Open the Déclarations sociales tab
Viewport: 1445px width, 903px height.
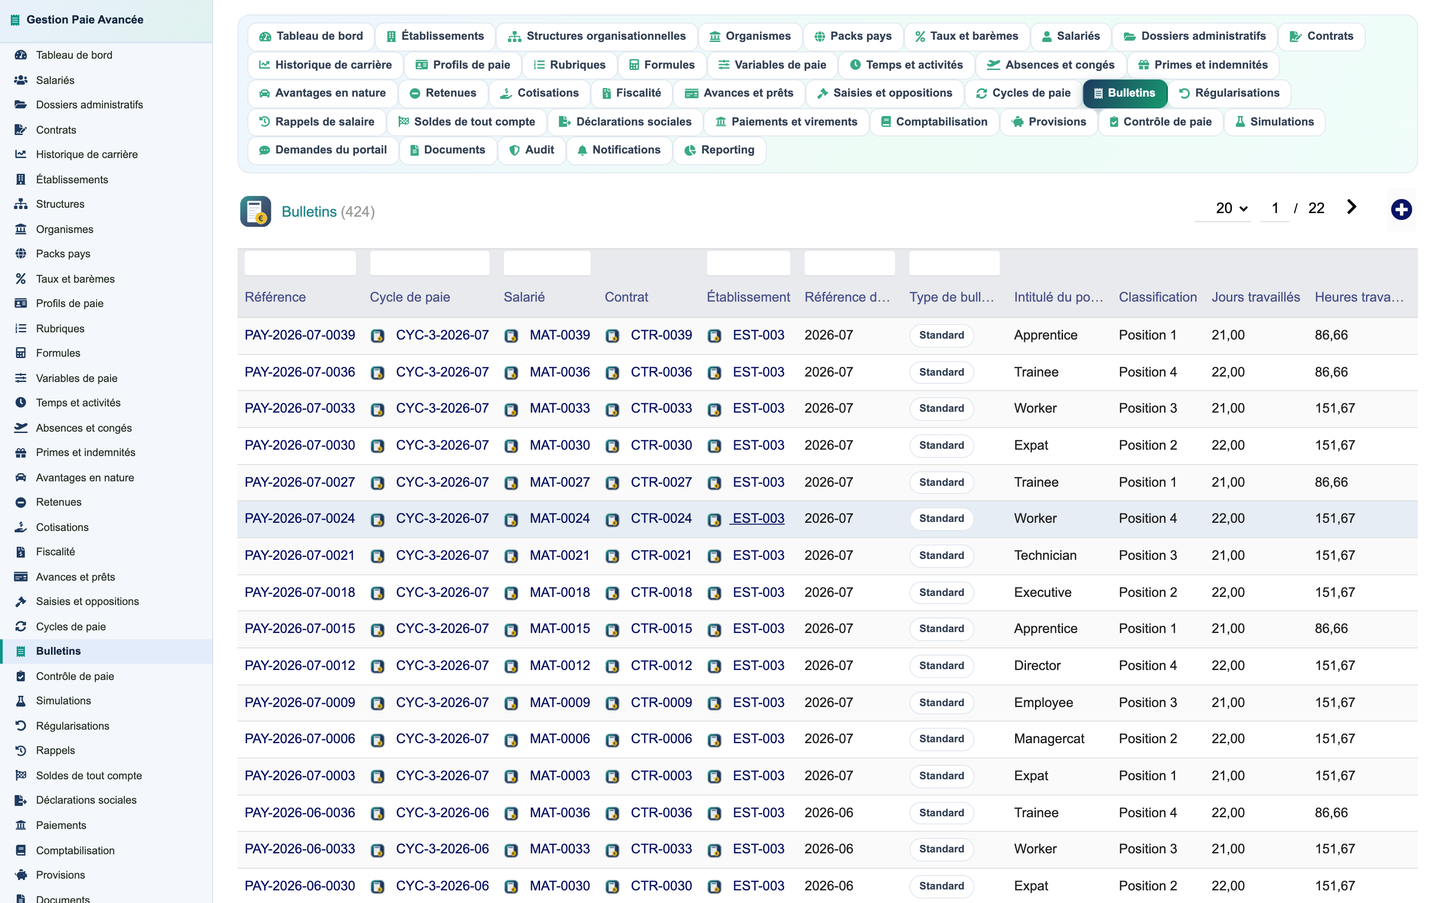click(x=624, y=122)
